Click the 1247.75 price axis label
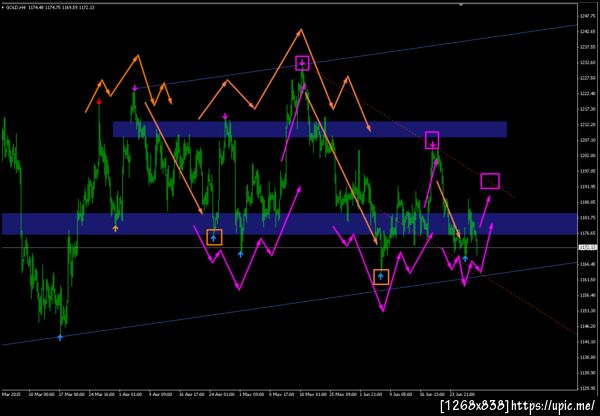 pyautogui.click(x=587, y=16)
